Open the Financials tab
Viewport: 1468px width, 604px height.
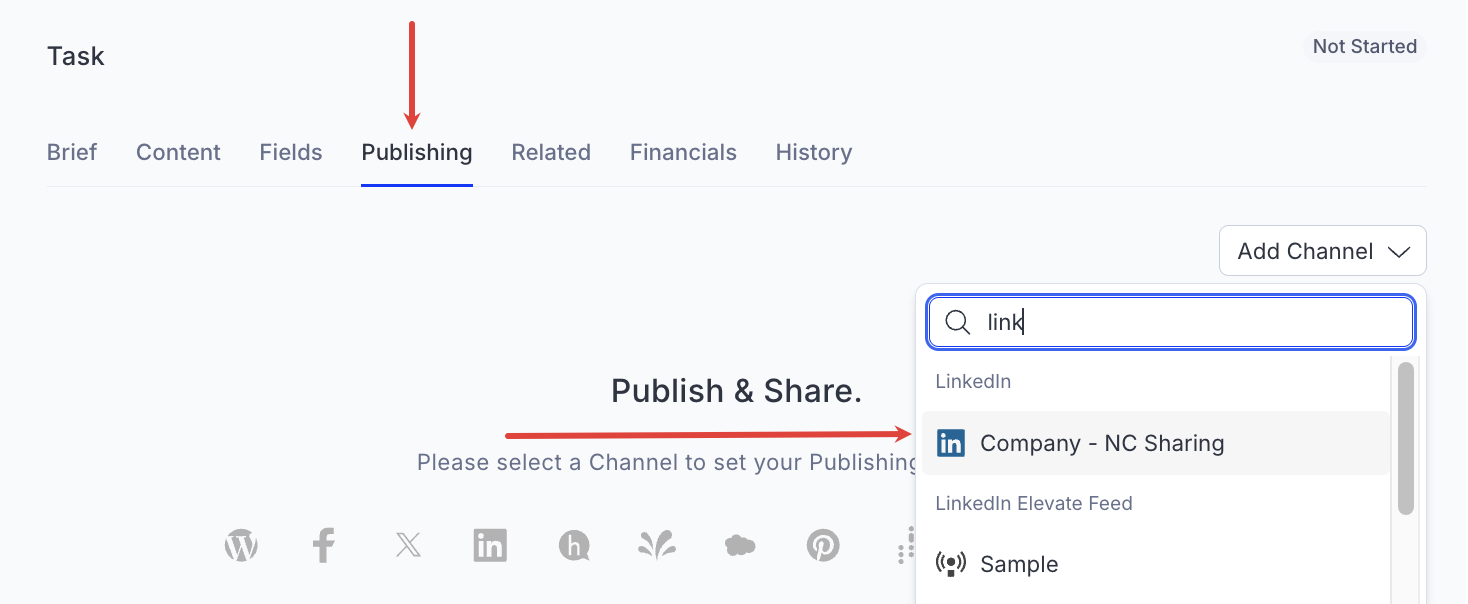point(683,152)
